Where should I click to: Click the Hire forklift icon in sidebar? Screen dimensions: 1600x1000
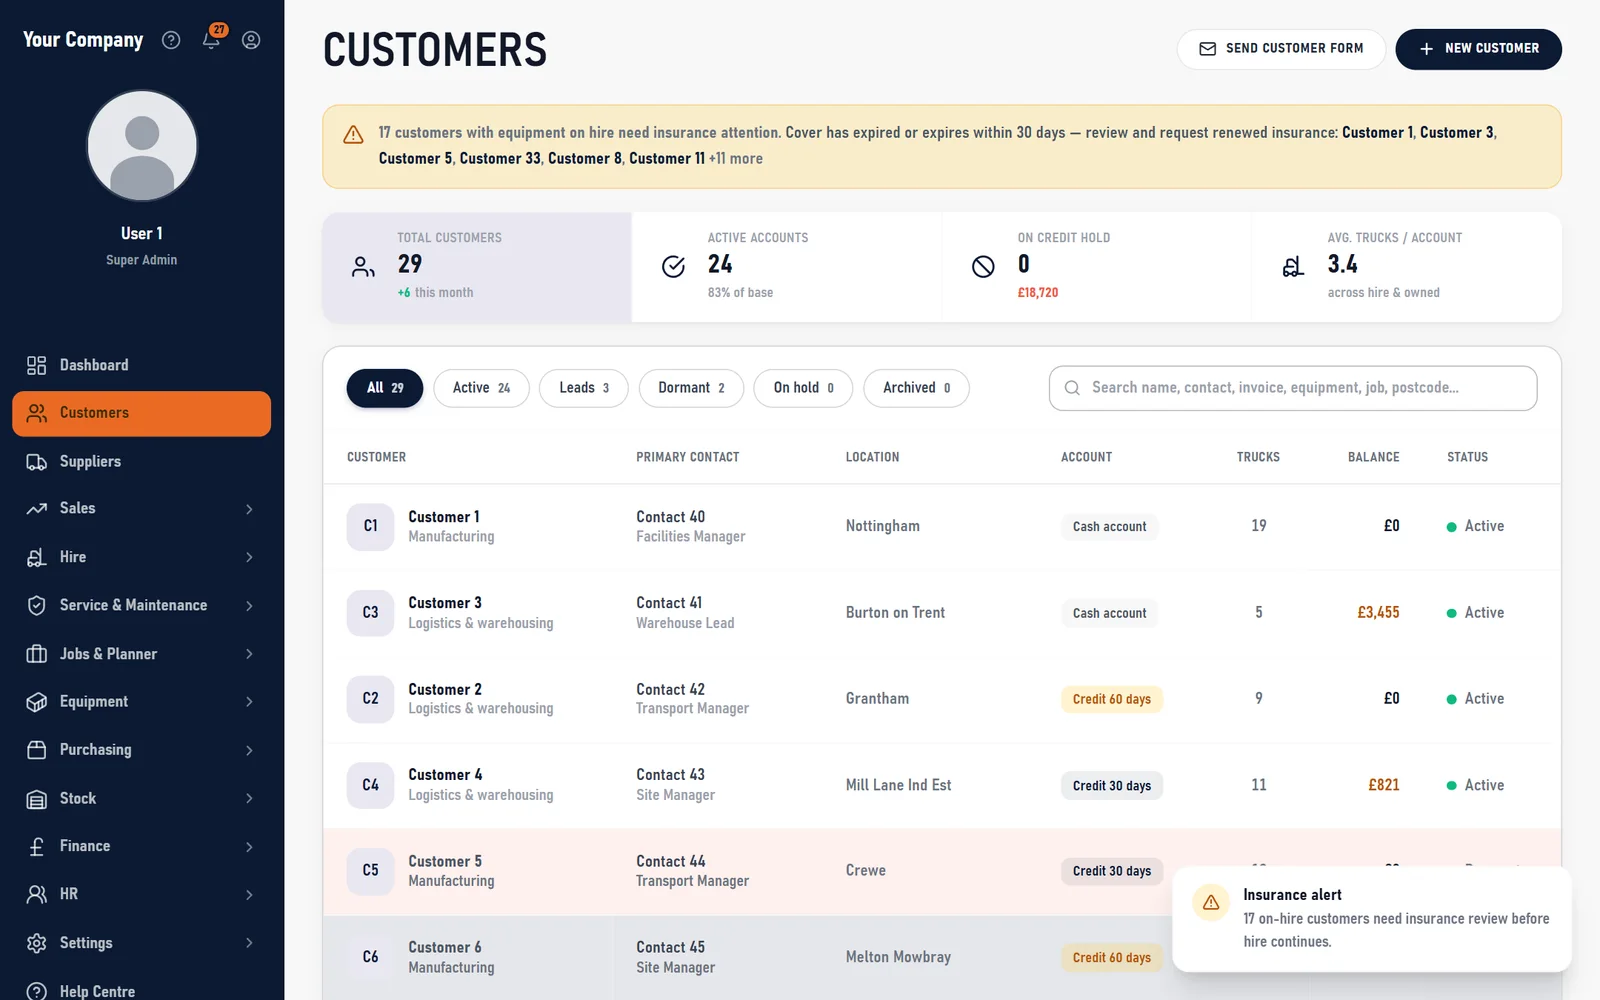(37, 557)
